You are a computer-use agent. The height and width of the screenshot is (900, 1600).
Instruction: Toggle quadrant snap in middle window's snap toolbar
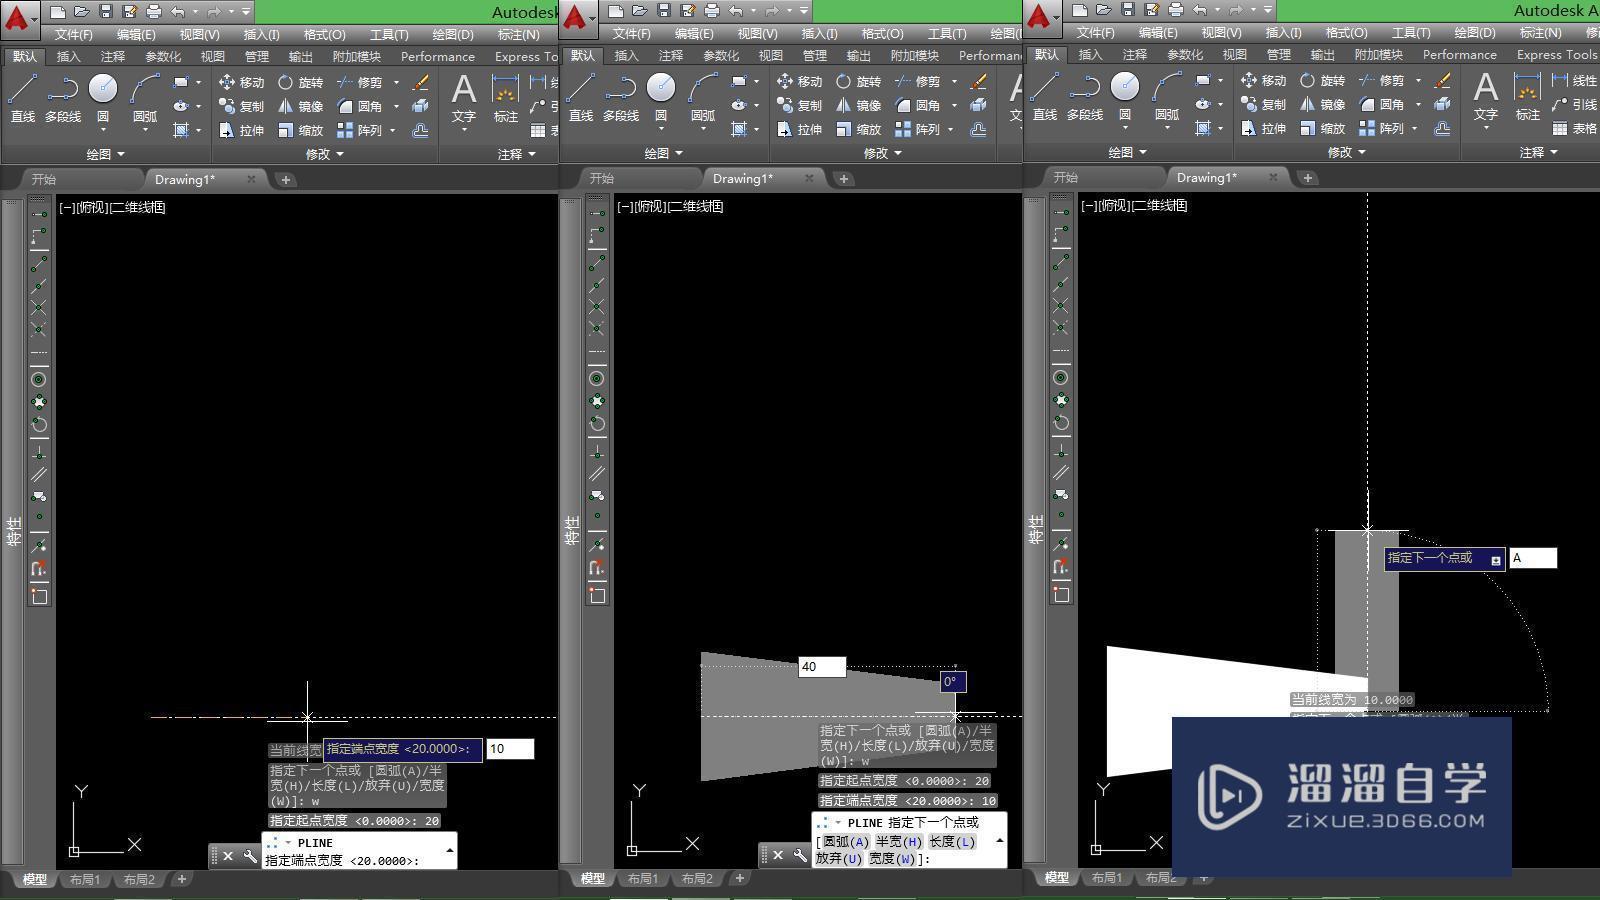597,401
